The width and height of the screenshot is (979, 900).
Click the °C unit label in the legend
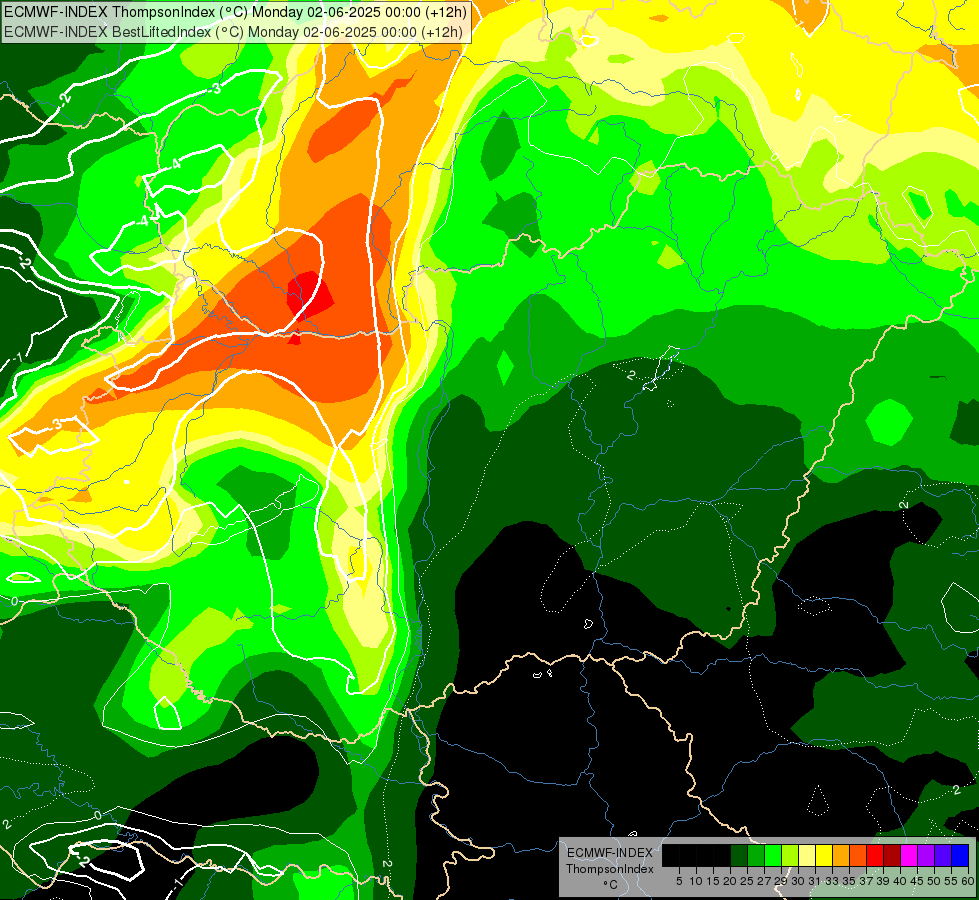pos(611,885)
